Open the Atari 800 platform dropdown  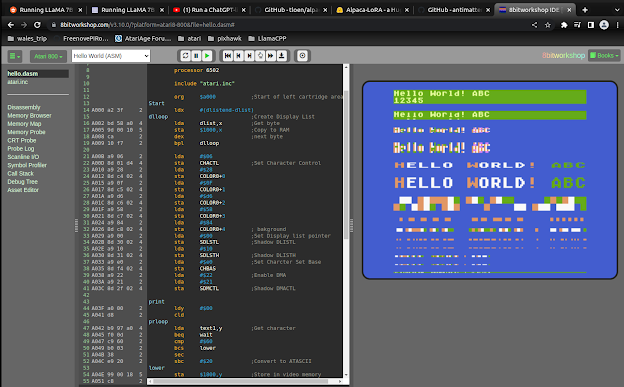click(48, 56)
